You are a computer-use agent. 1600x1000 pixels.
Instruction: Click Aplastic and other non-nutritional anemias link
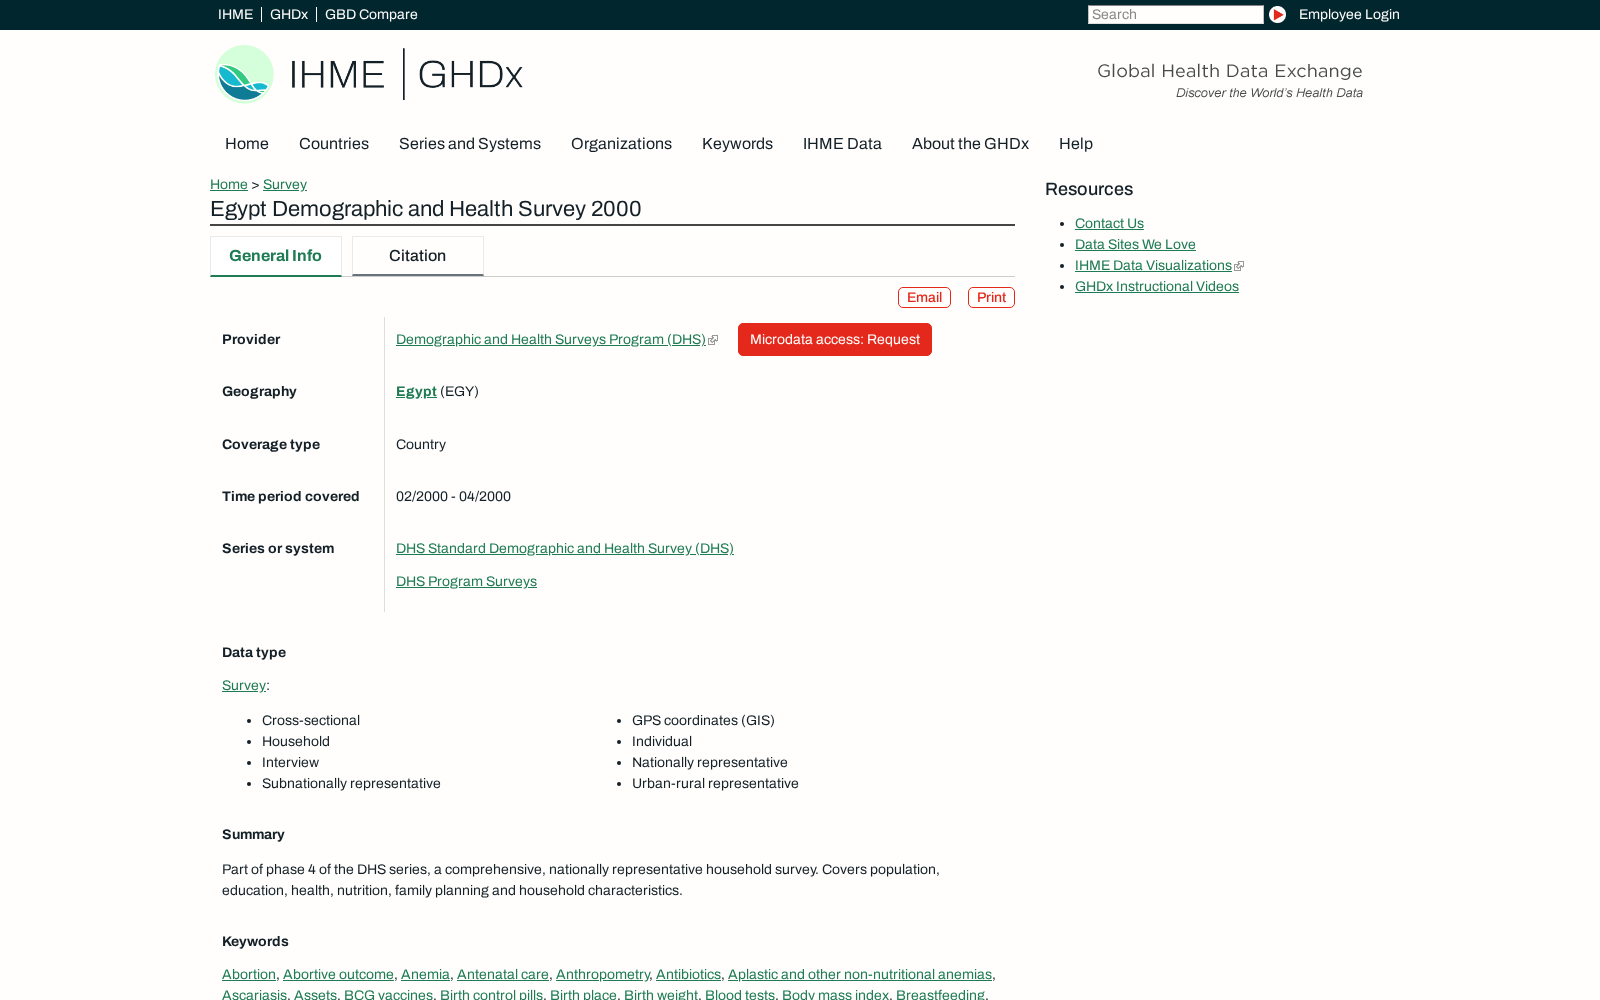point(860,974)
